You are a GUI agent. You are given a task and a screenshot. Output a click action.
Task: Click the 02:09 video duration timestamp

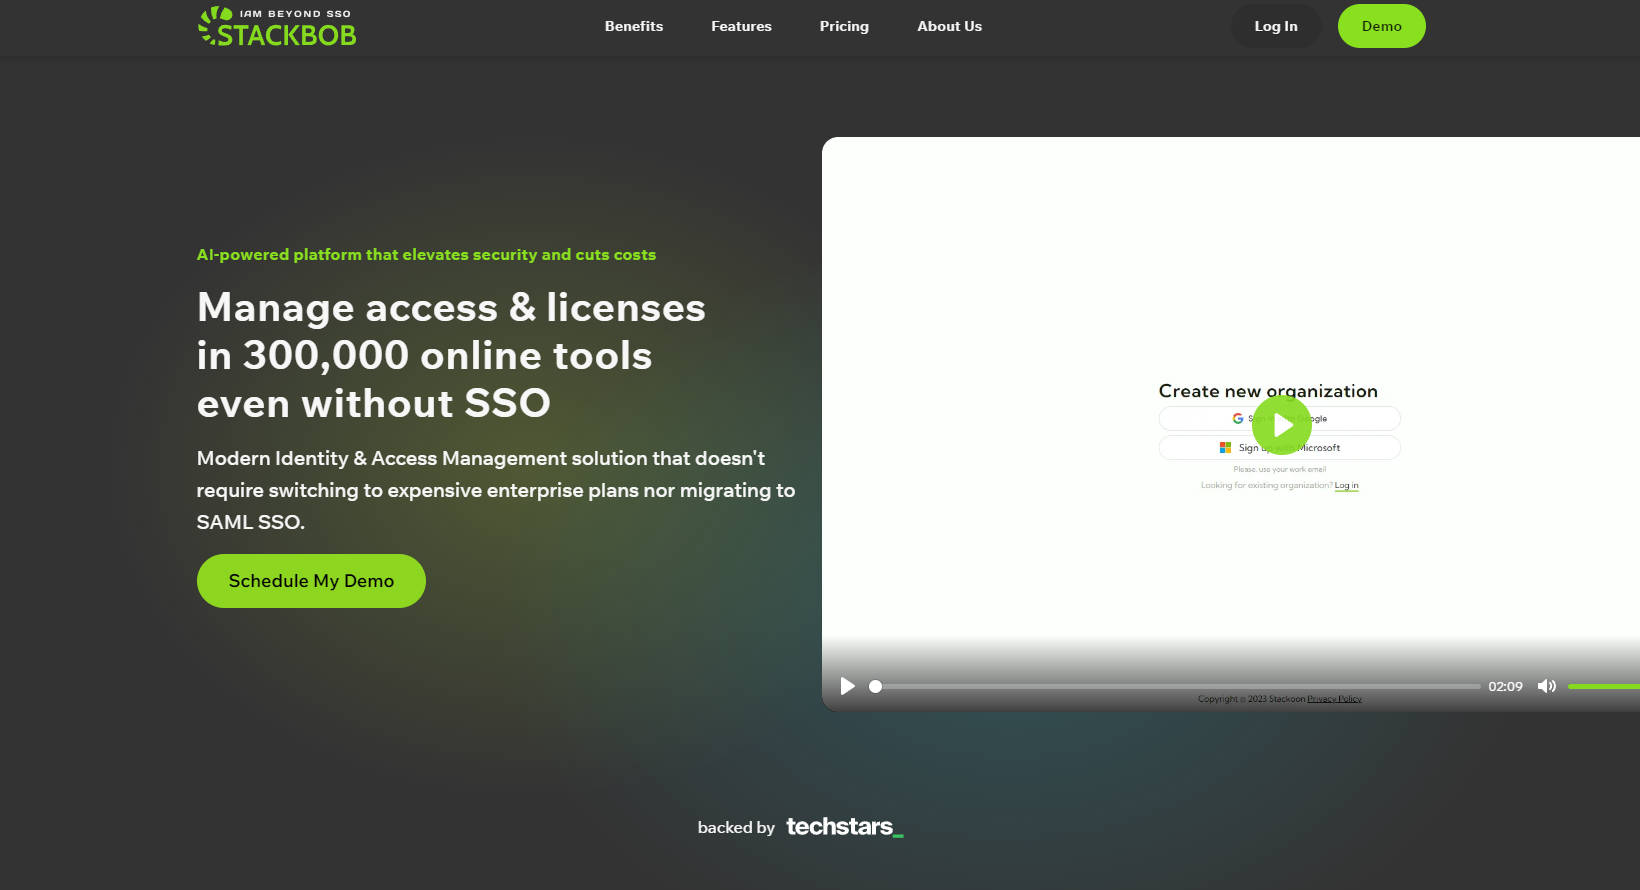pos(1504,687)
